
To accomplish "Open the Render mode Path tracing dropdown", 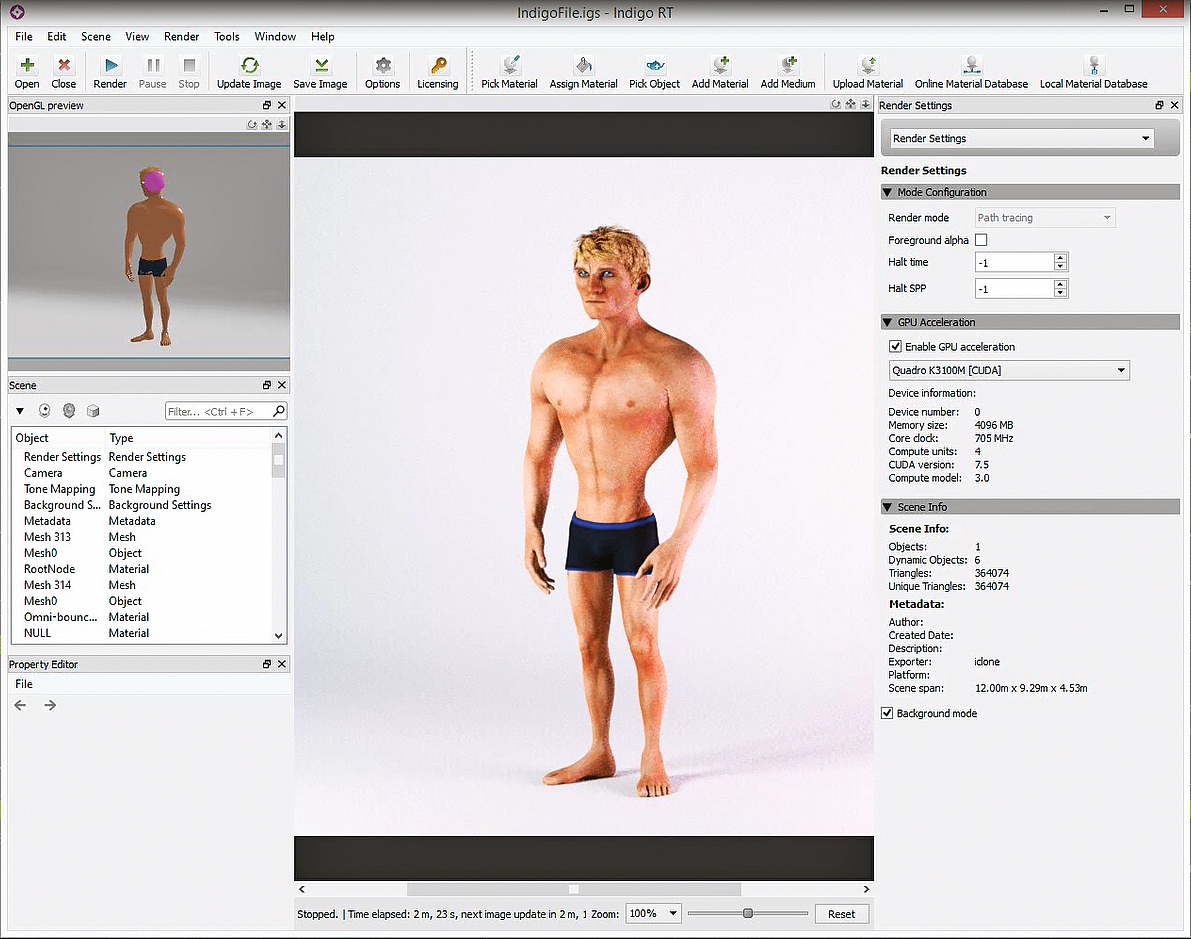I will [1045, 218].
